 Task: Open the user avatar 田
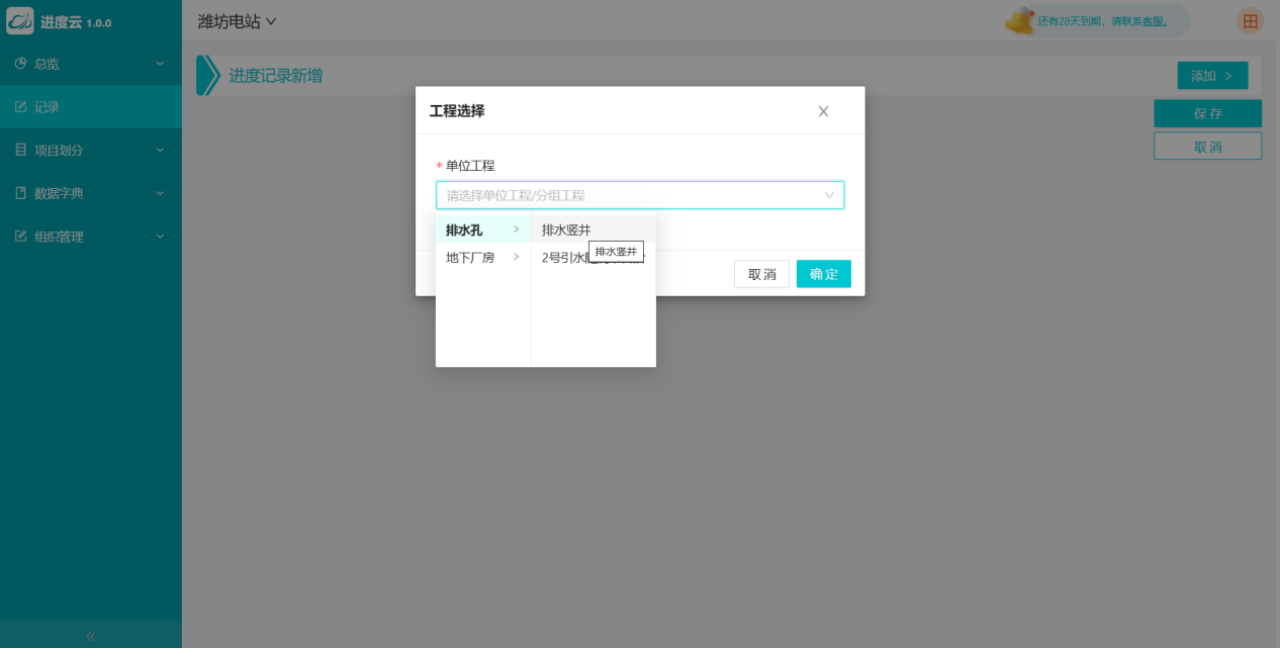(x=1250, y=21)
